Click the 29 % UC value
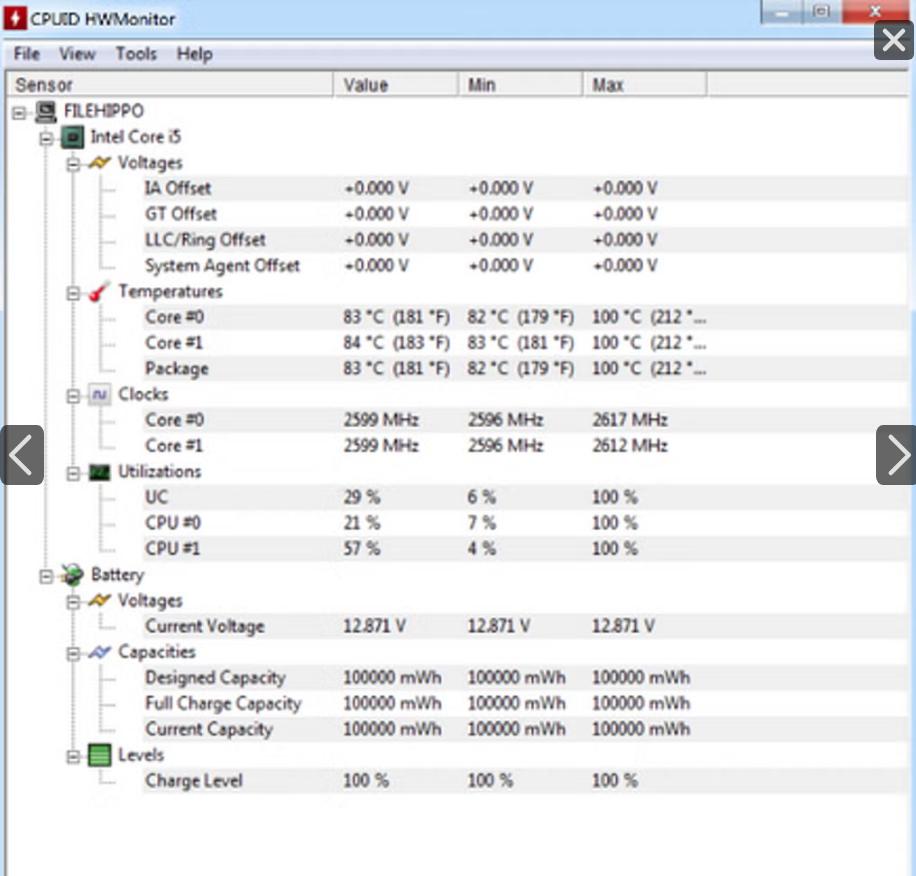Viewport: 916px width, 876px height. point(362,498)
